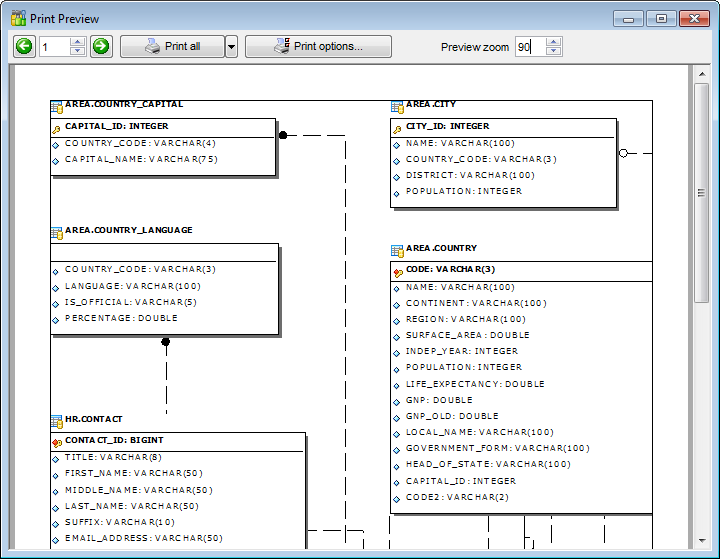
Task: Click the diamond icon beside GNP_OLD: DOUBLE
Action: (397, 418)
